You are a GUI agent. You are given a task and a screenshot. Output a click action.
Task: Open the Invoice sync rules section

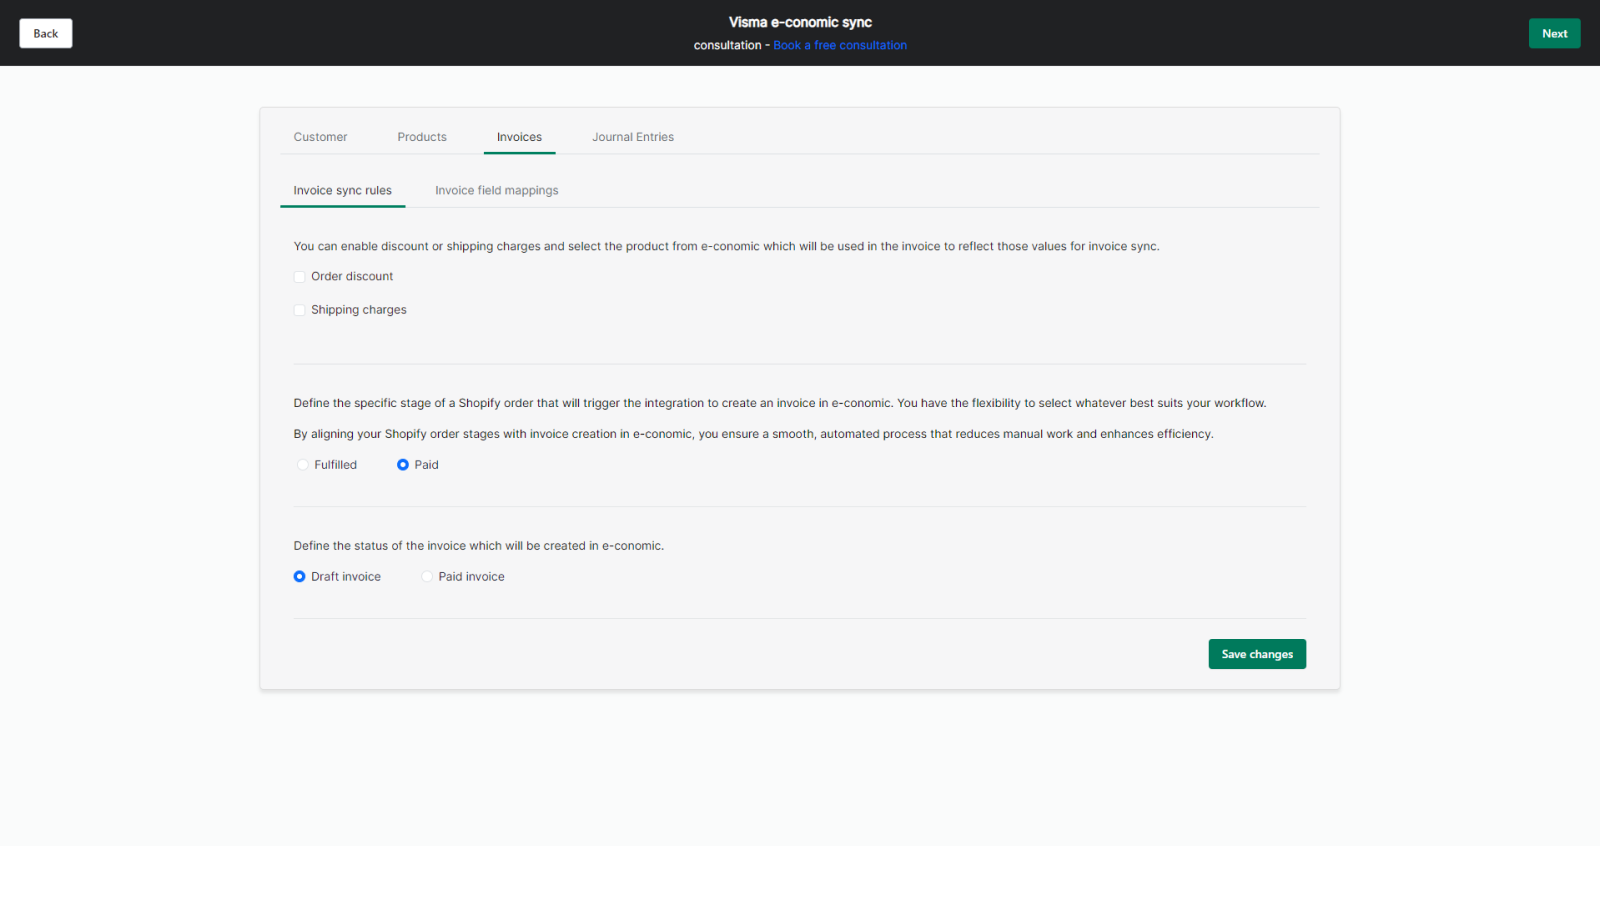click(342, 190)
